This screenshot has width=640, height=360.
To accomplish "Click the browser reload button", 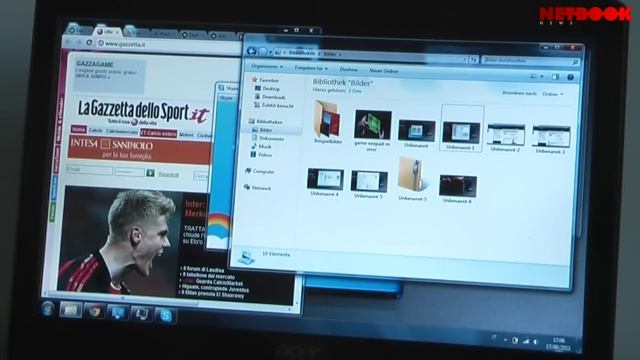I will 89,42.
